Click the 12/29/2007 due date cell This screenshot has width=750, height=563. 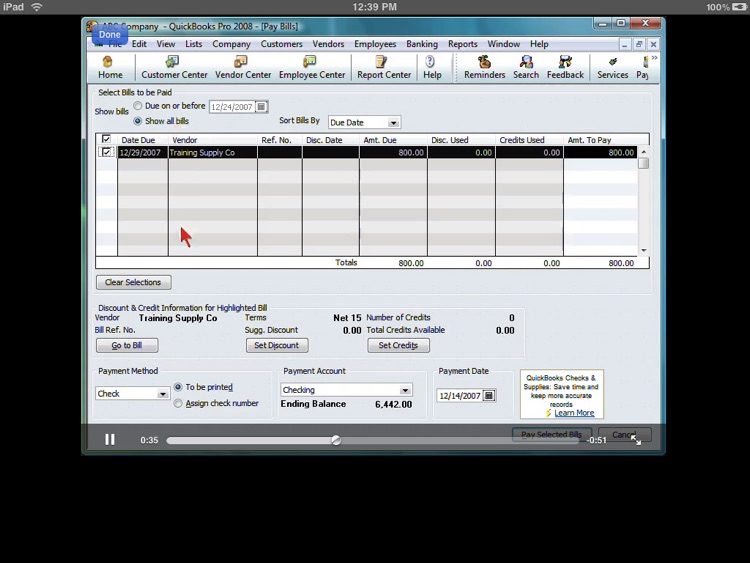coord(143,153)
